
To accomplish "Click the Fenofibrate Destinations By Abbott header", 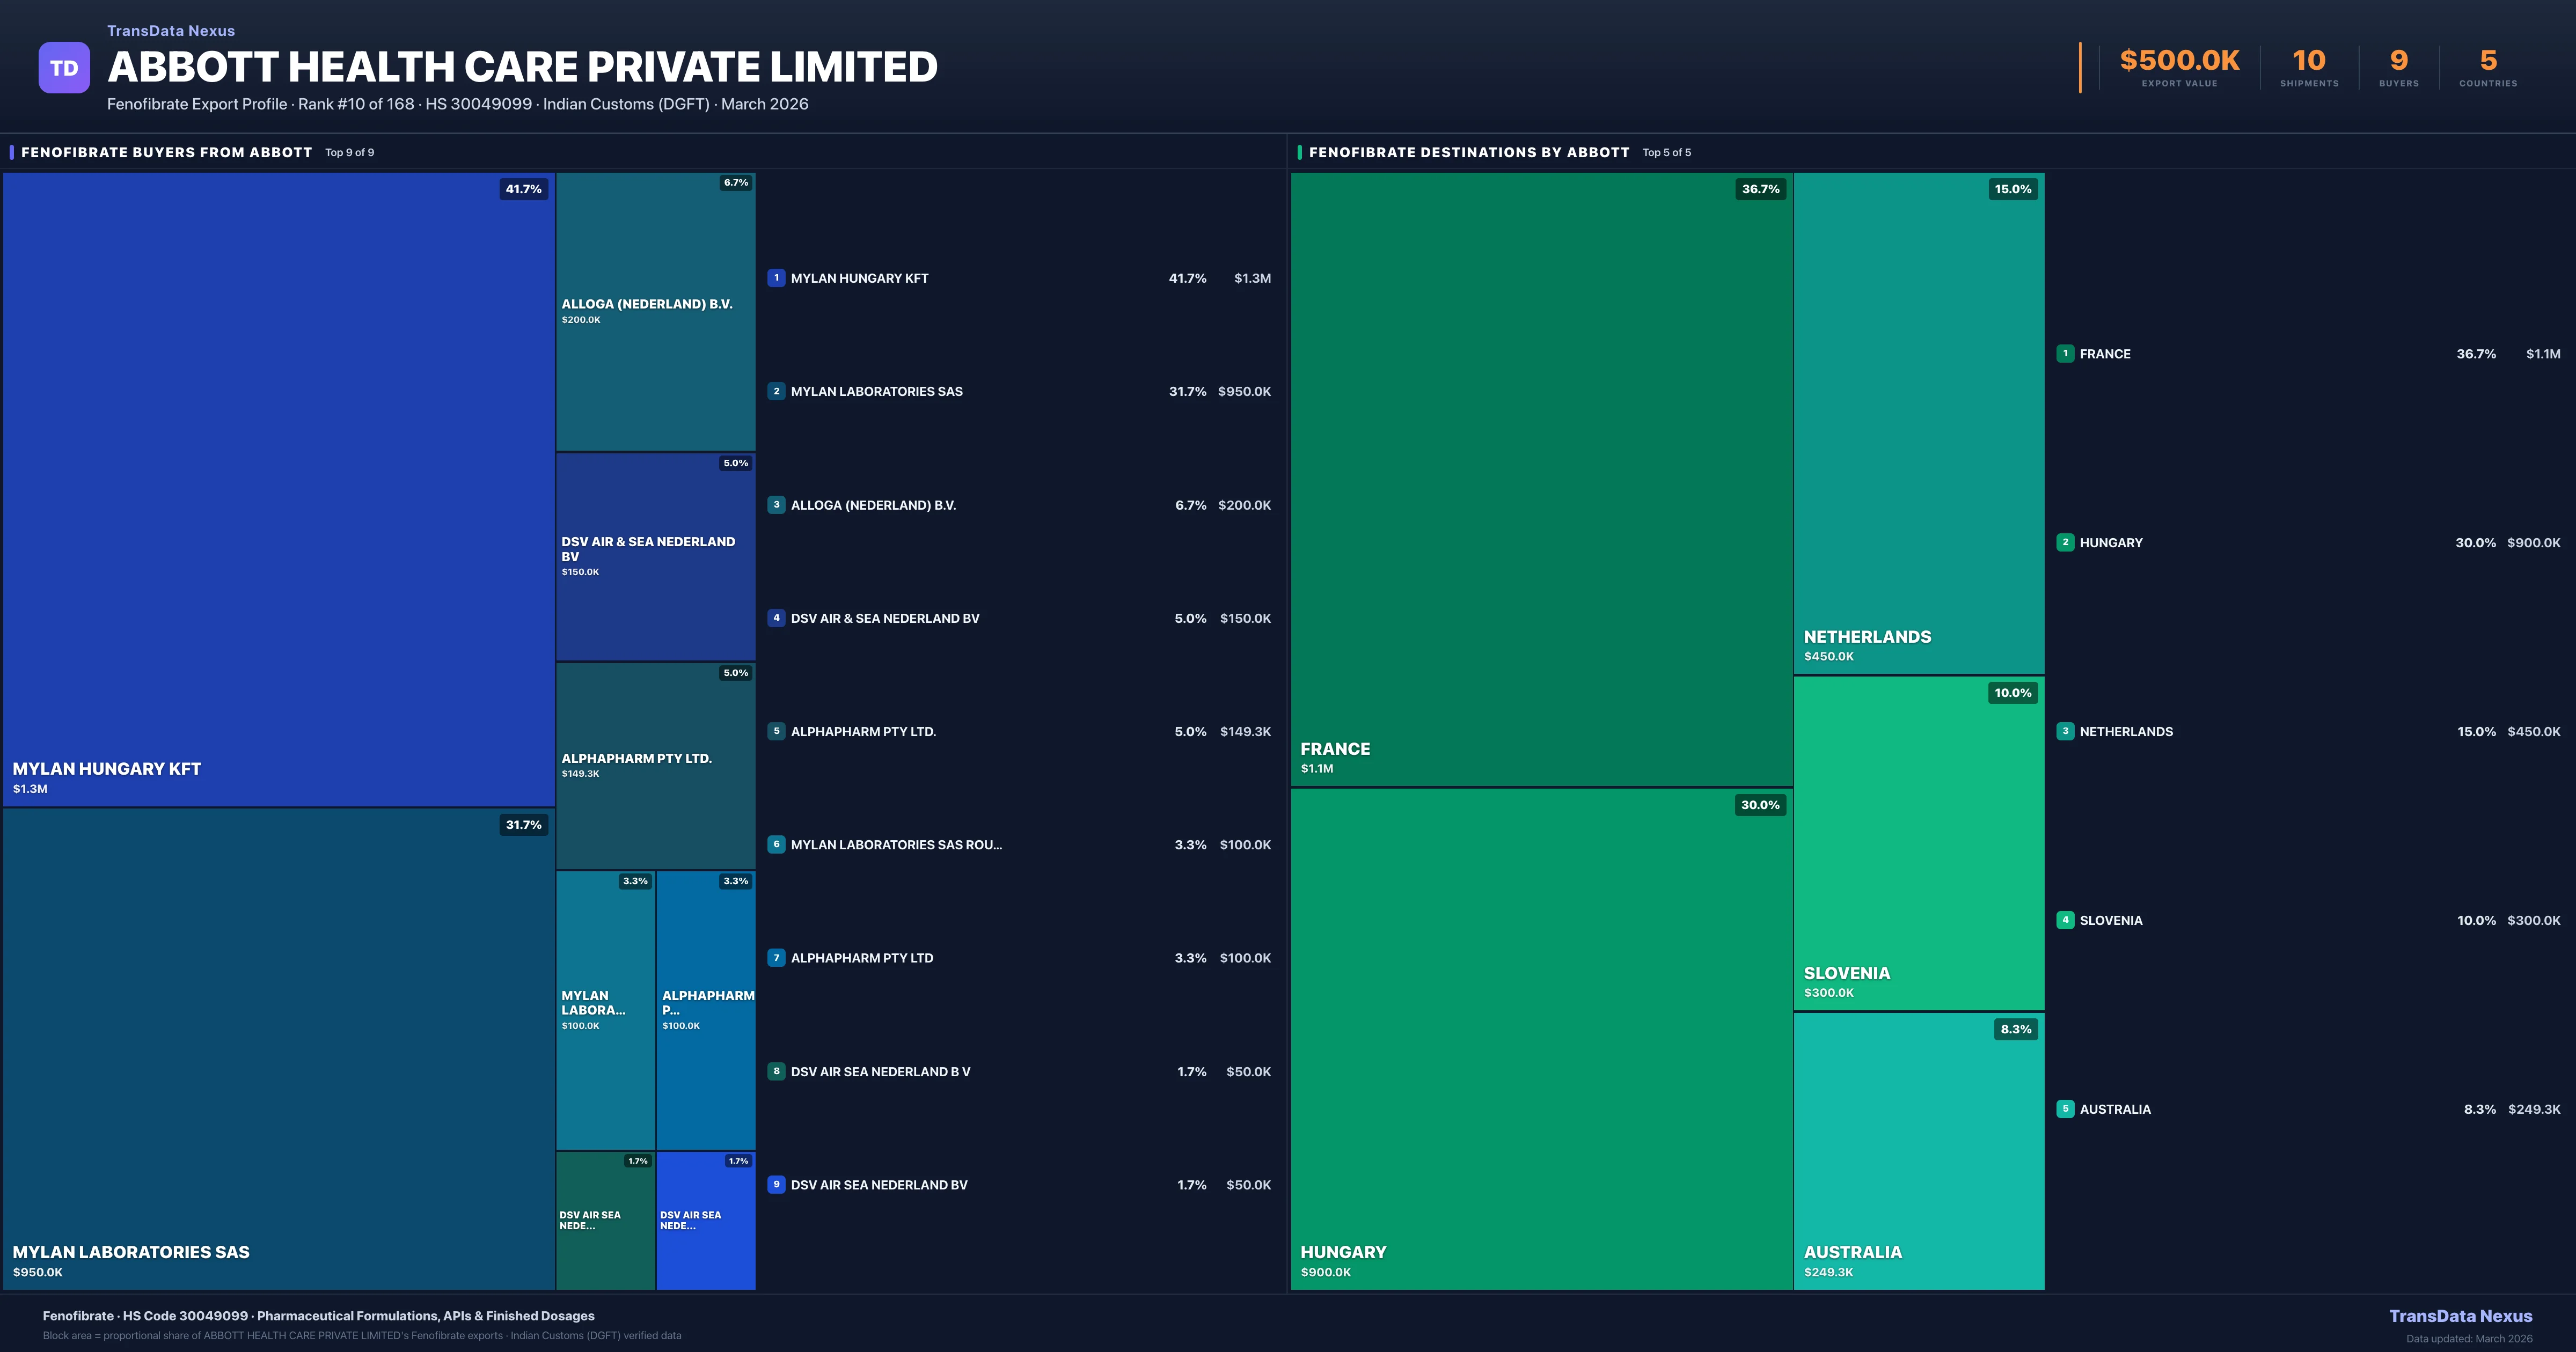I will [x=1468, y=152].
